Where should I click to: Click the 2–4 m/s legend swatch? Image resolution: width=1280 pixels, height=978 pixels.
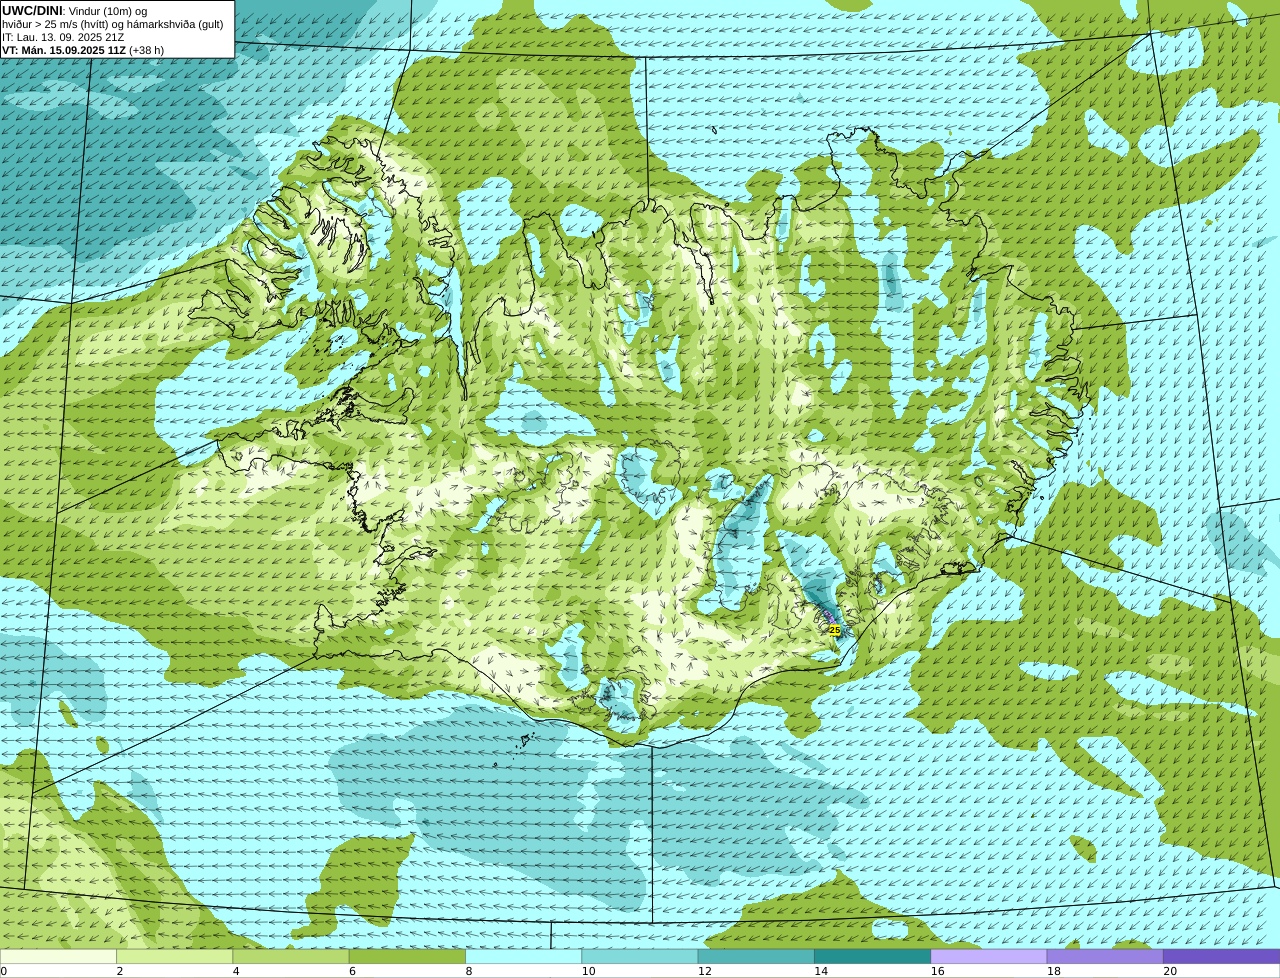[x=174, y=956]
